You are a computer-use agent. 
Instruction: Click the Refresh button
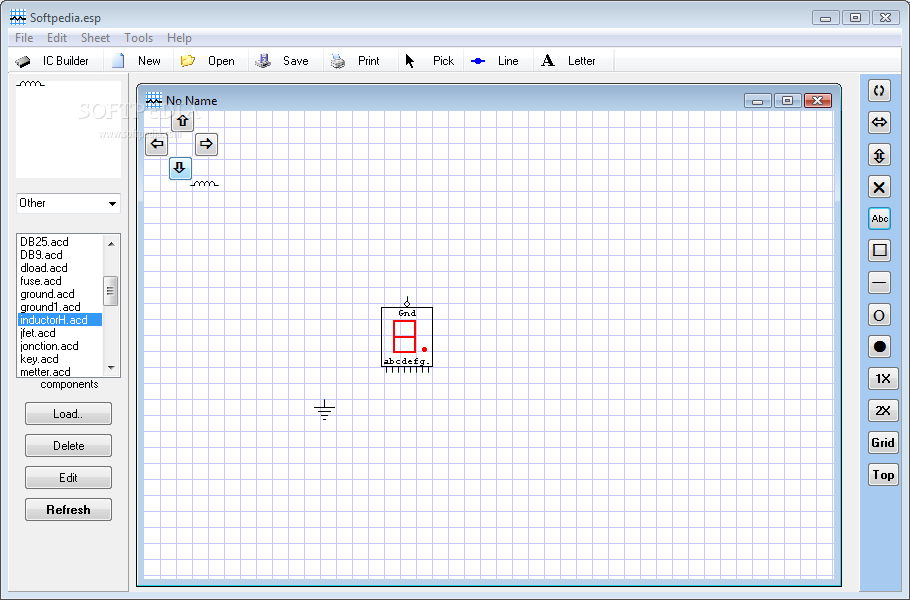pos(68,509)
